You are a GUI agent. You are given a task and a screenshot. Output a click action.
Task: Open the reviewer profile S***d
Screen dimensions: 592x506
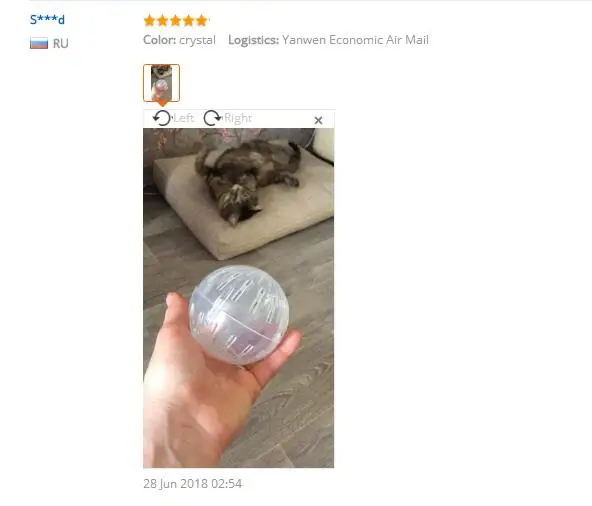click(x=47, y=19)
